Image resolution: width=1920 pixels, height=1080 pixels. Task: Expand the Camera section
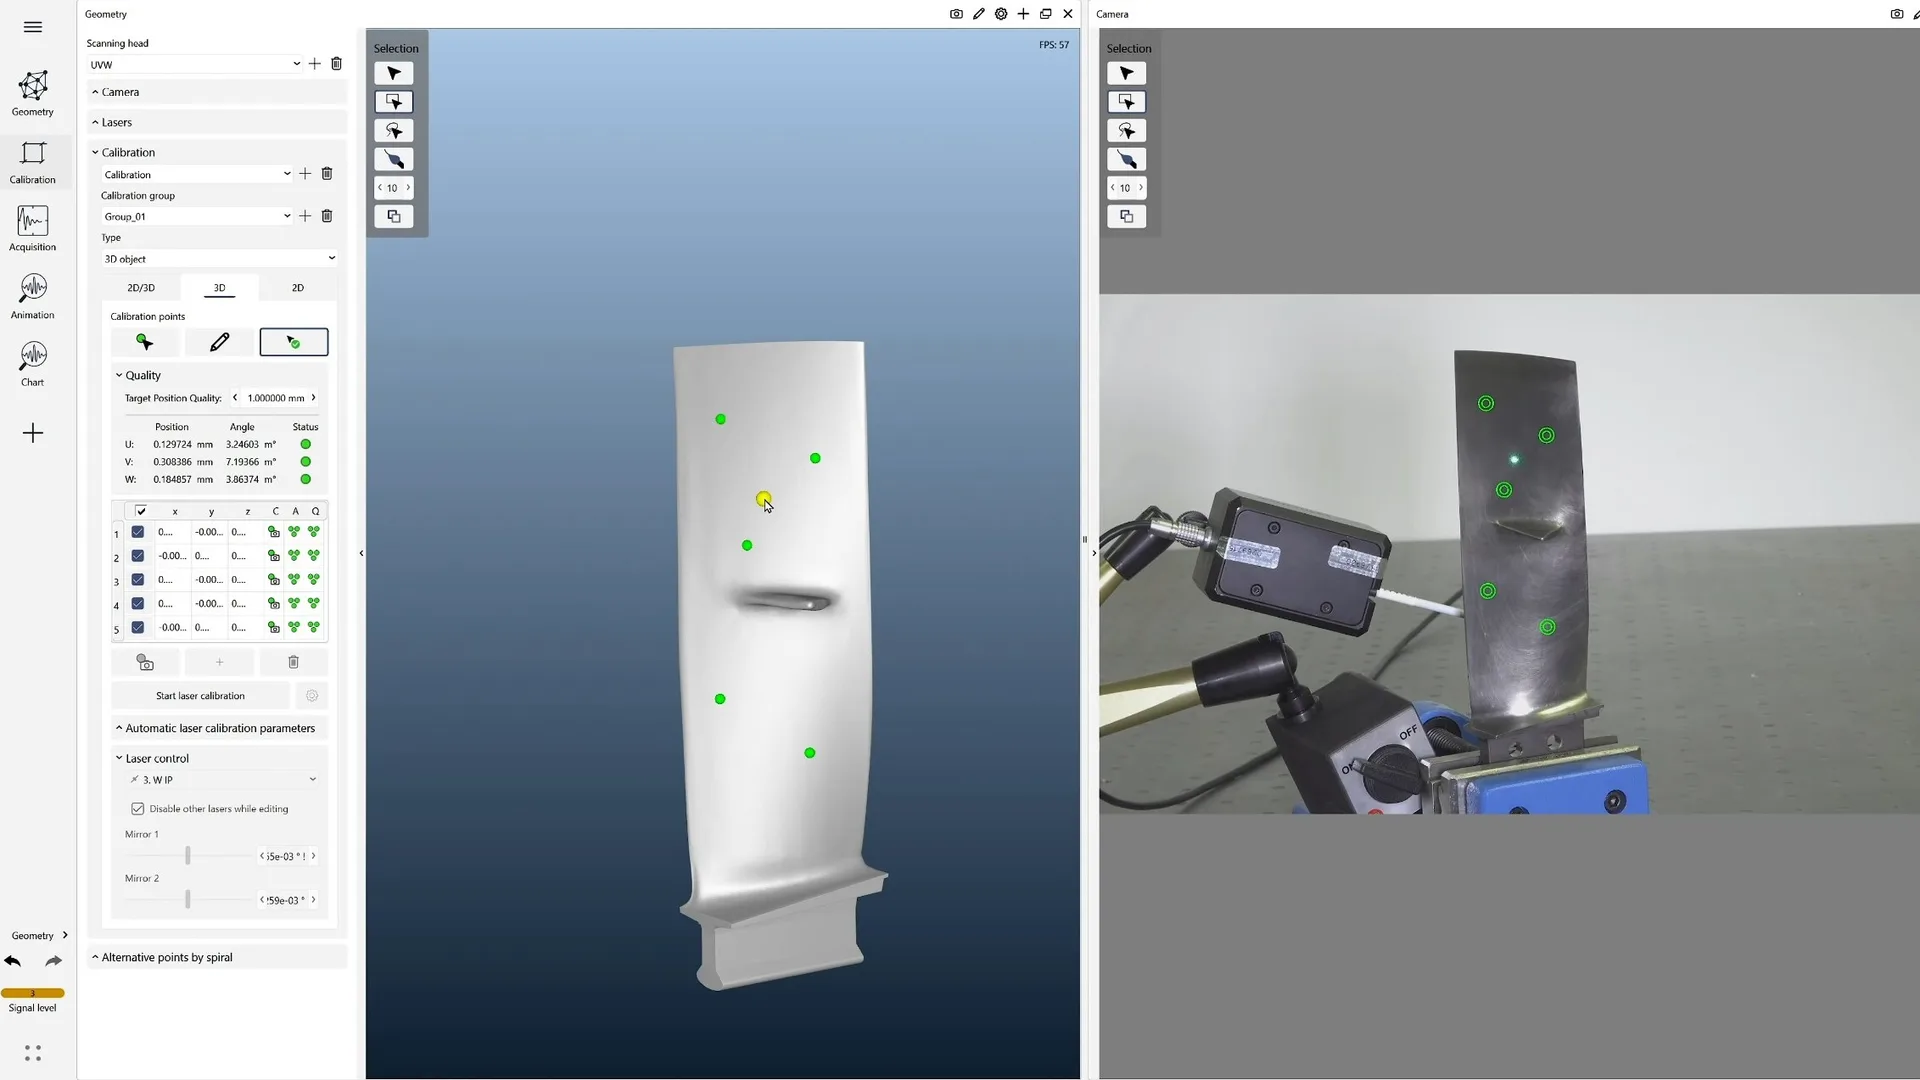click(218, 92)
